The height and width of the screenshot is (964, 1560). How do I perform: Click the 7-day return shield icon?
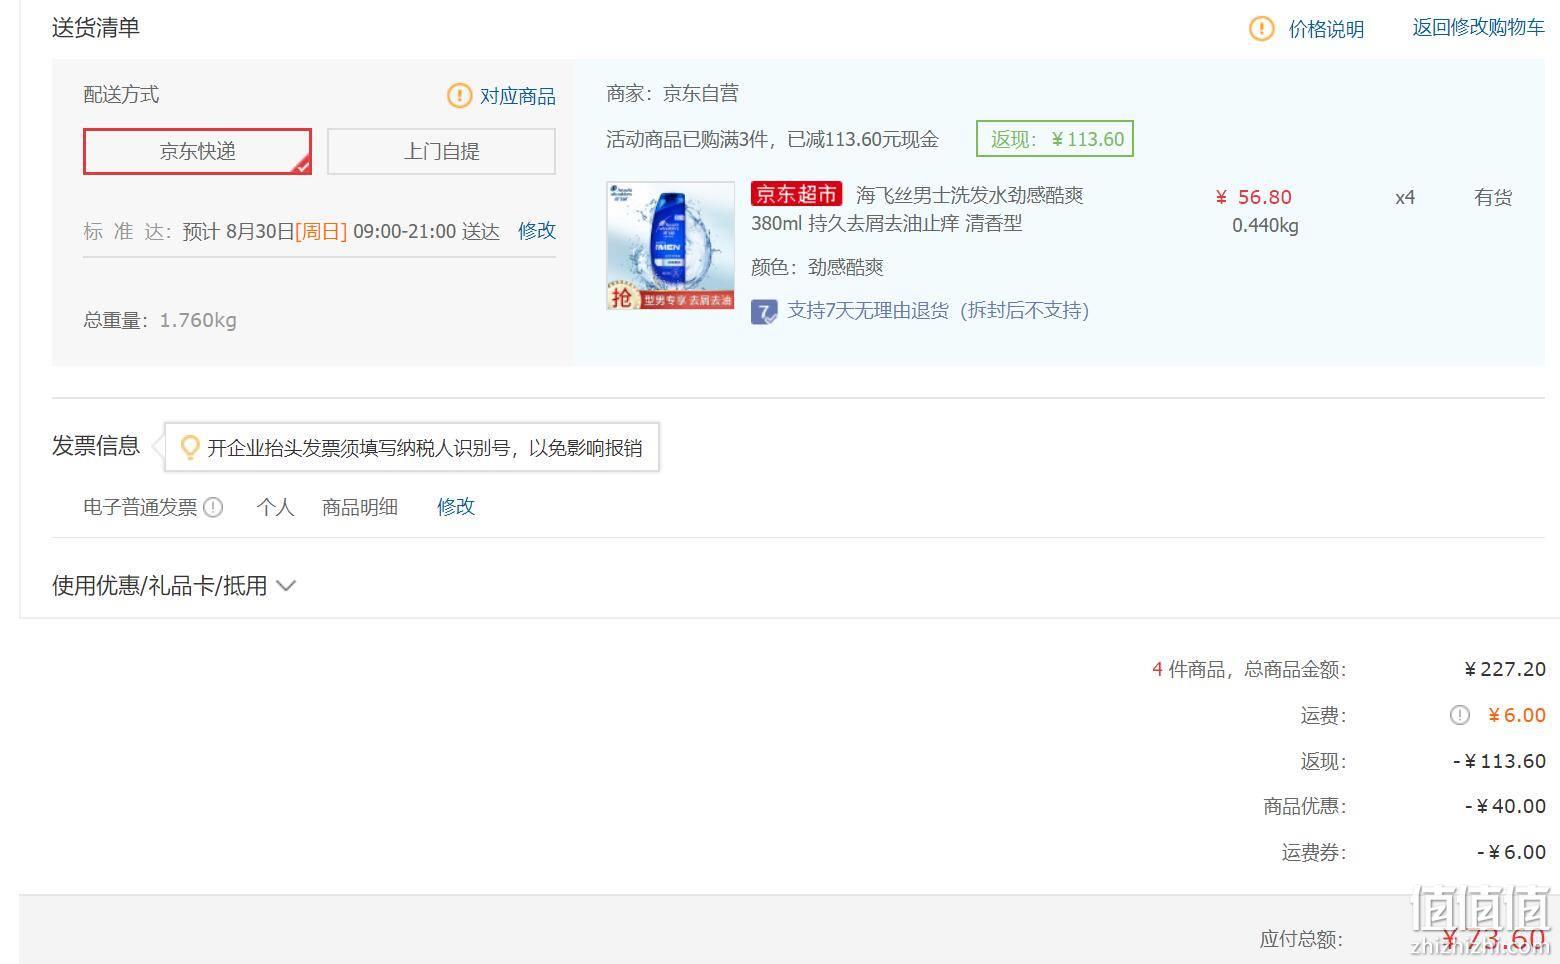(x=764, y=311)
